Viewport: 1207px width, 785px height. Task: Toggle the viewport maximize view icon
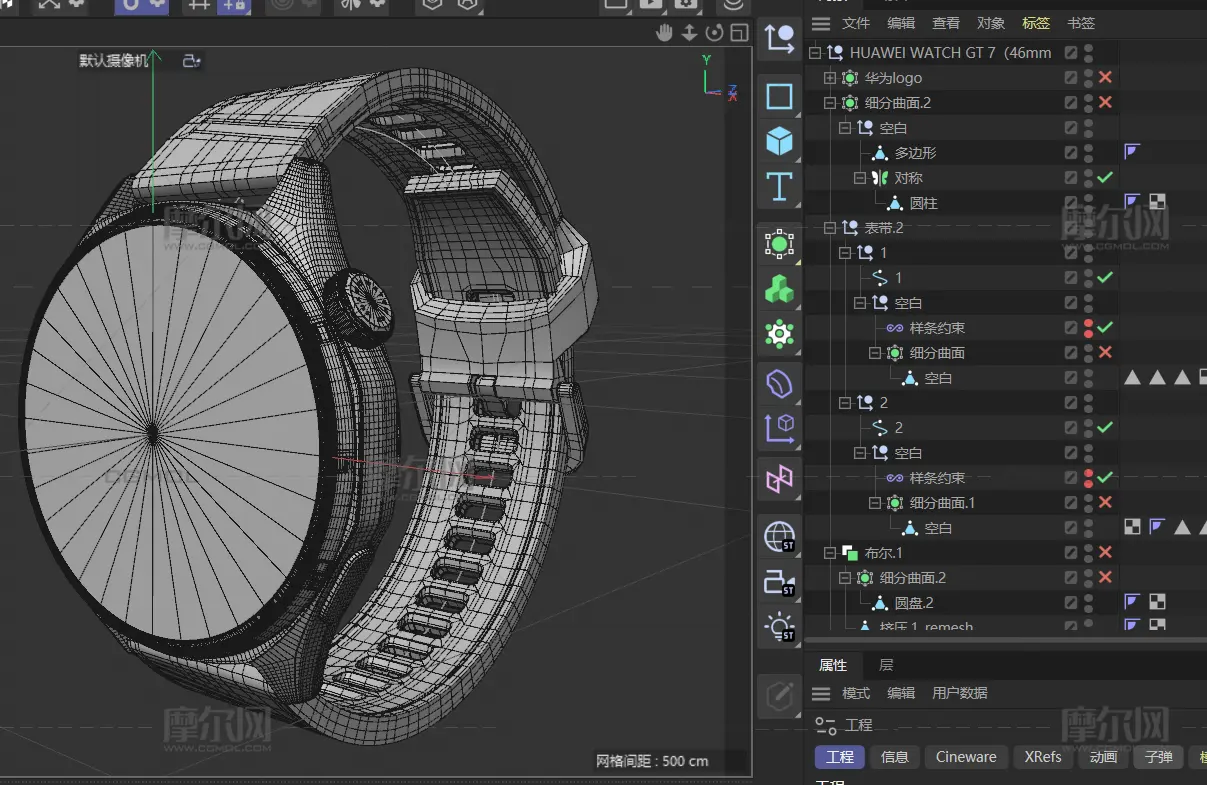pos(739,33)
